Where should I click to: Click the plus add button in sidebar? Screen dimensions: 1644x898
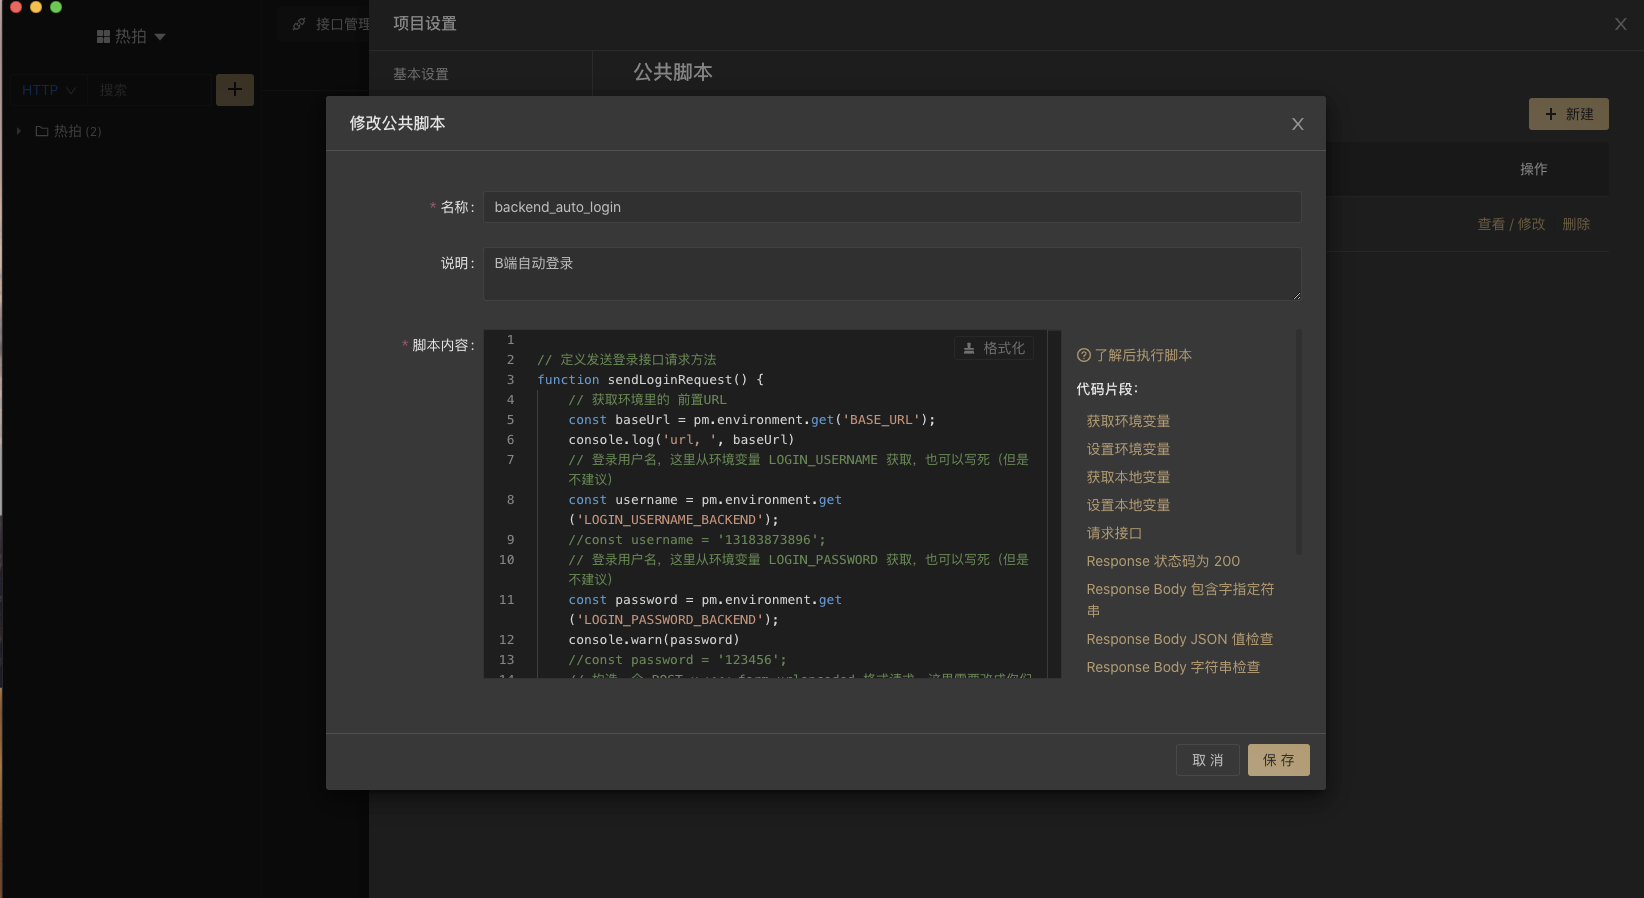coord(235,90)
